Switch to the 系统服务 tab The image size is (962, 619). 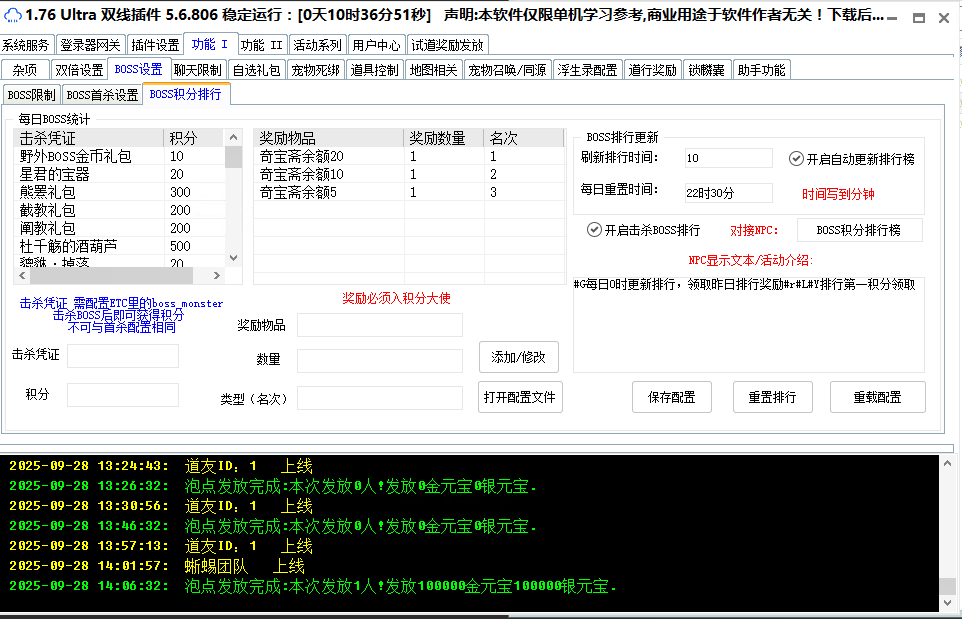(26, 45)
